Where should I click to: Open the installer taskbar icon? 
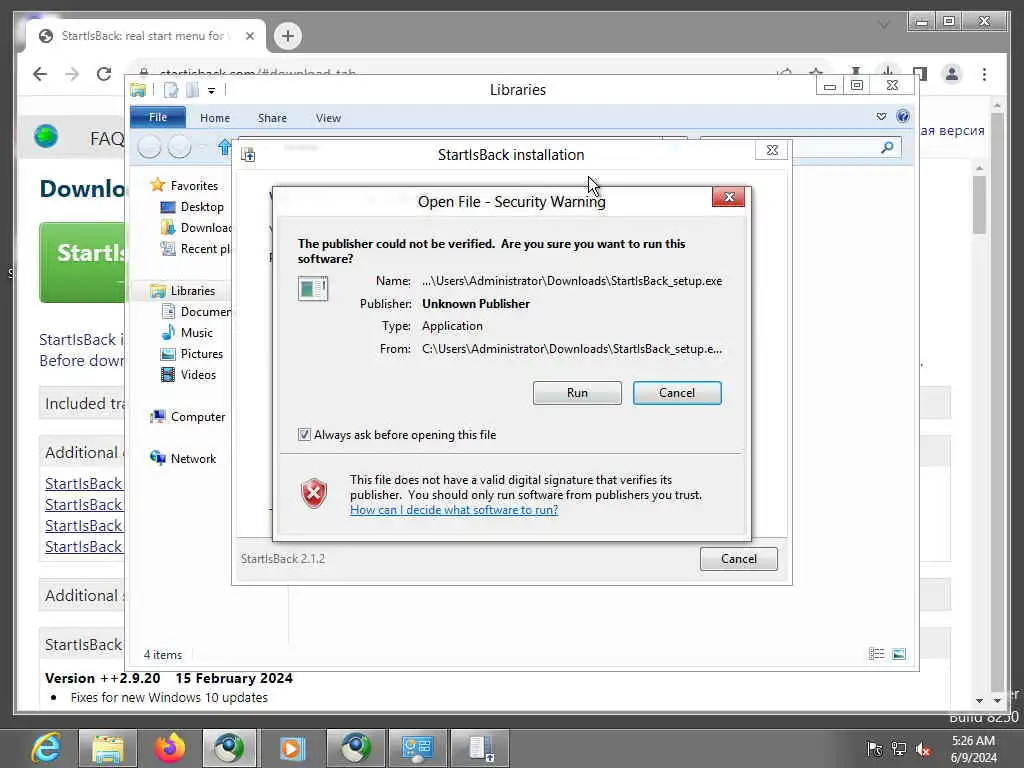coord(481,748)
